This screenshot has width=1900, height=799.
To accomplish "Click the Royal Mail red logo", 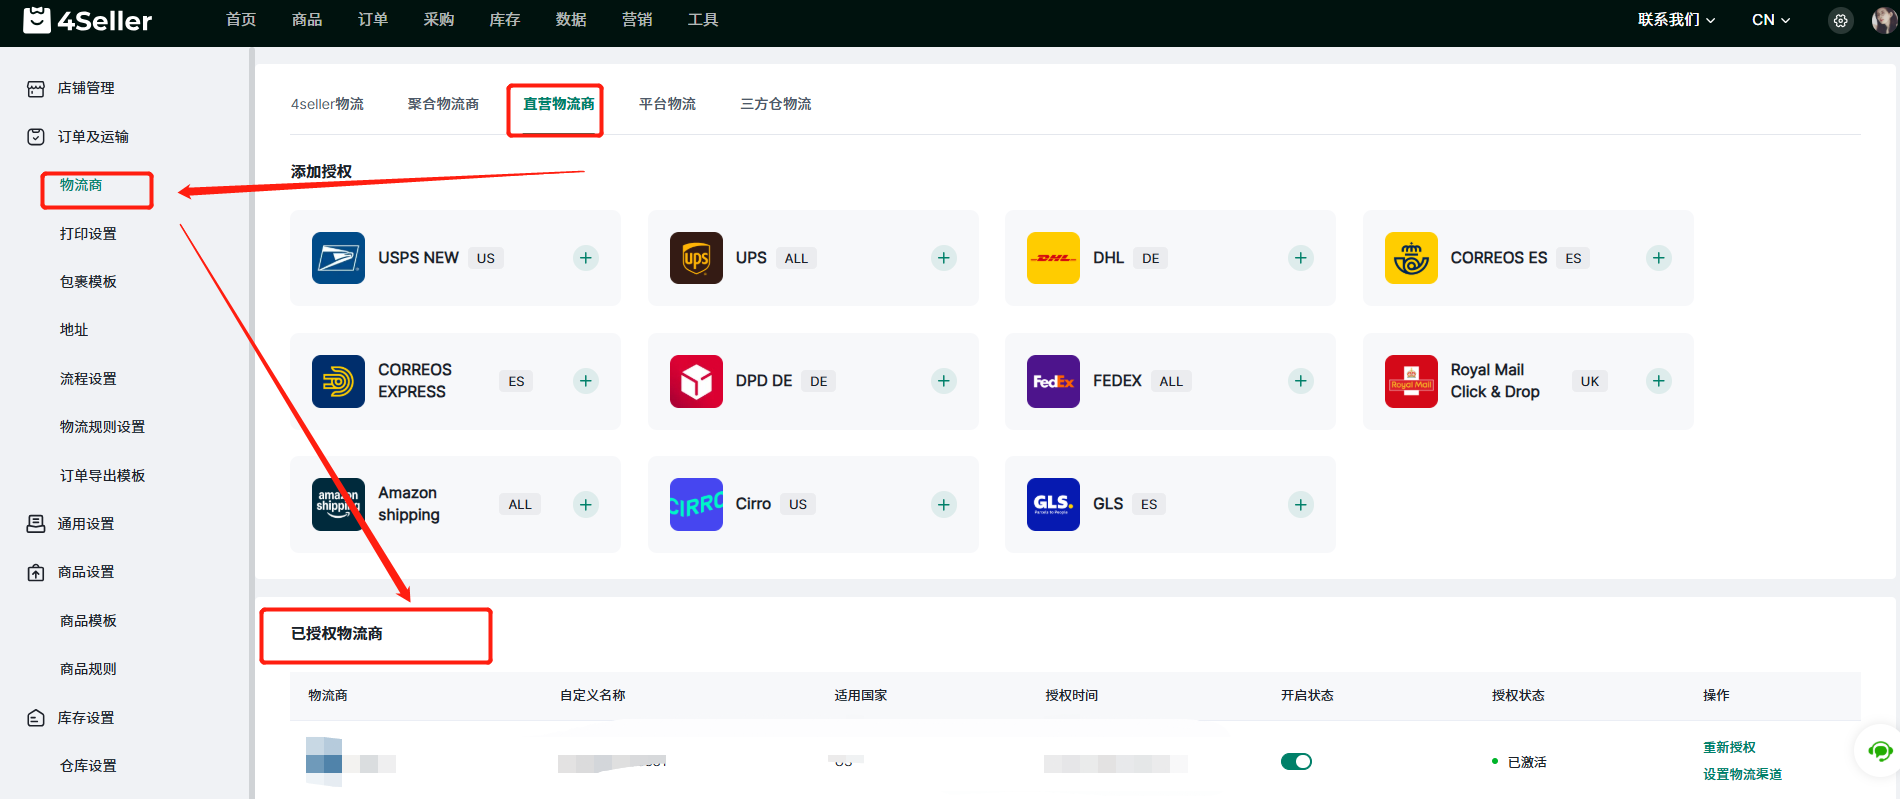I will (x=1411, y=381).
